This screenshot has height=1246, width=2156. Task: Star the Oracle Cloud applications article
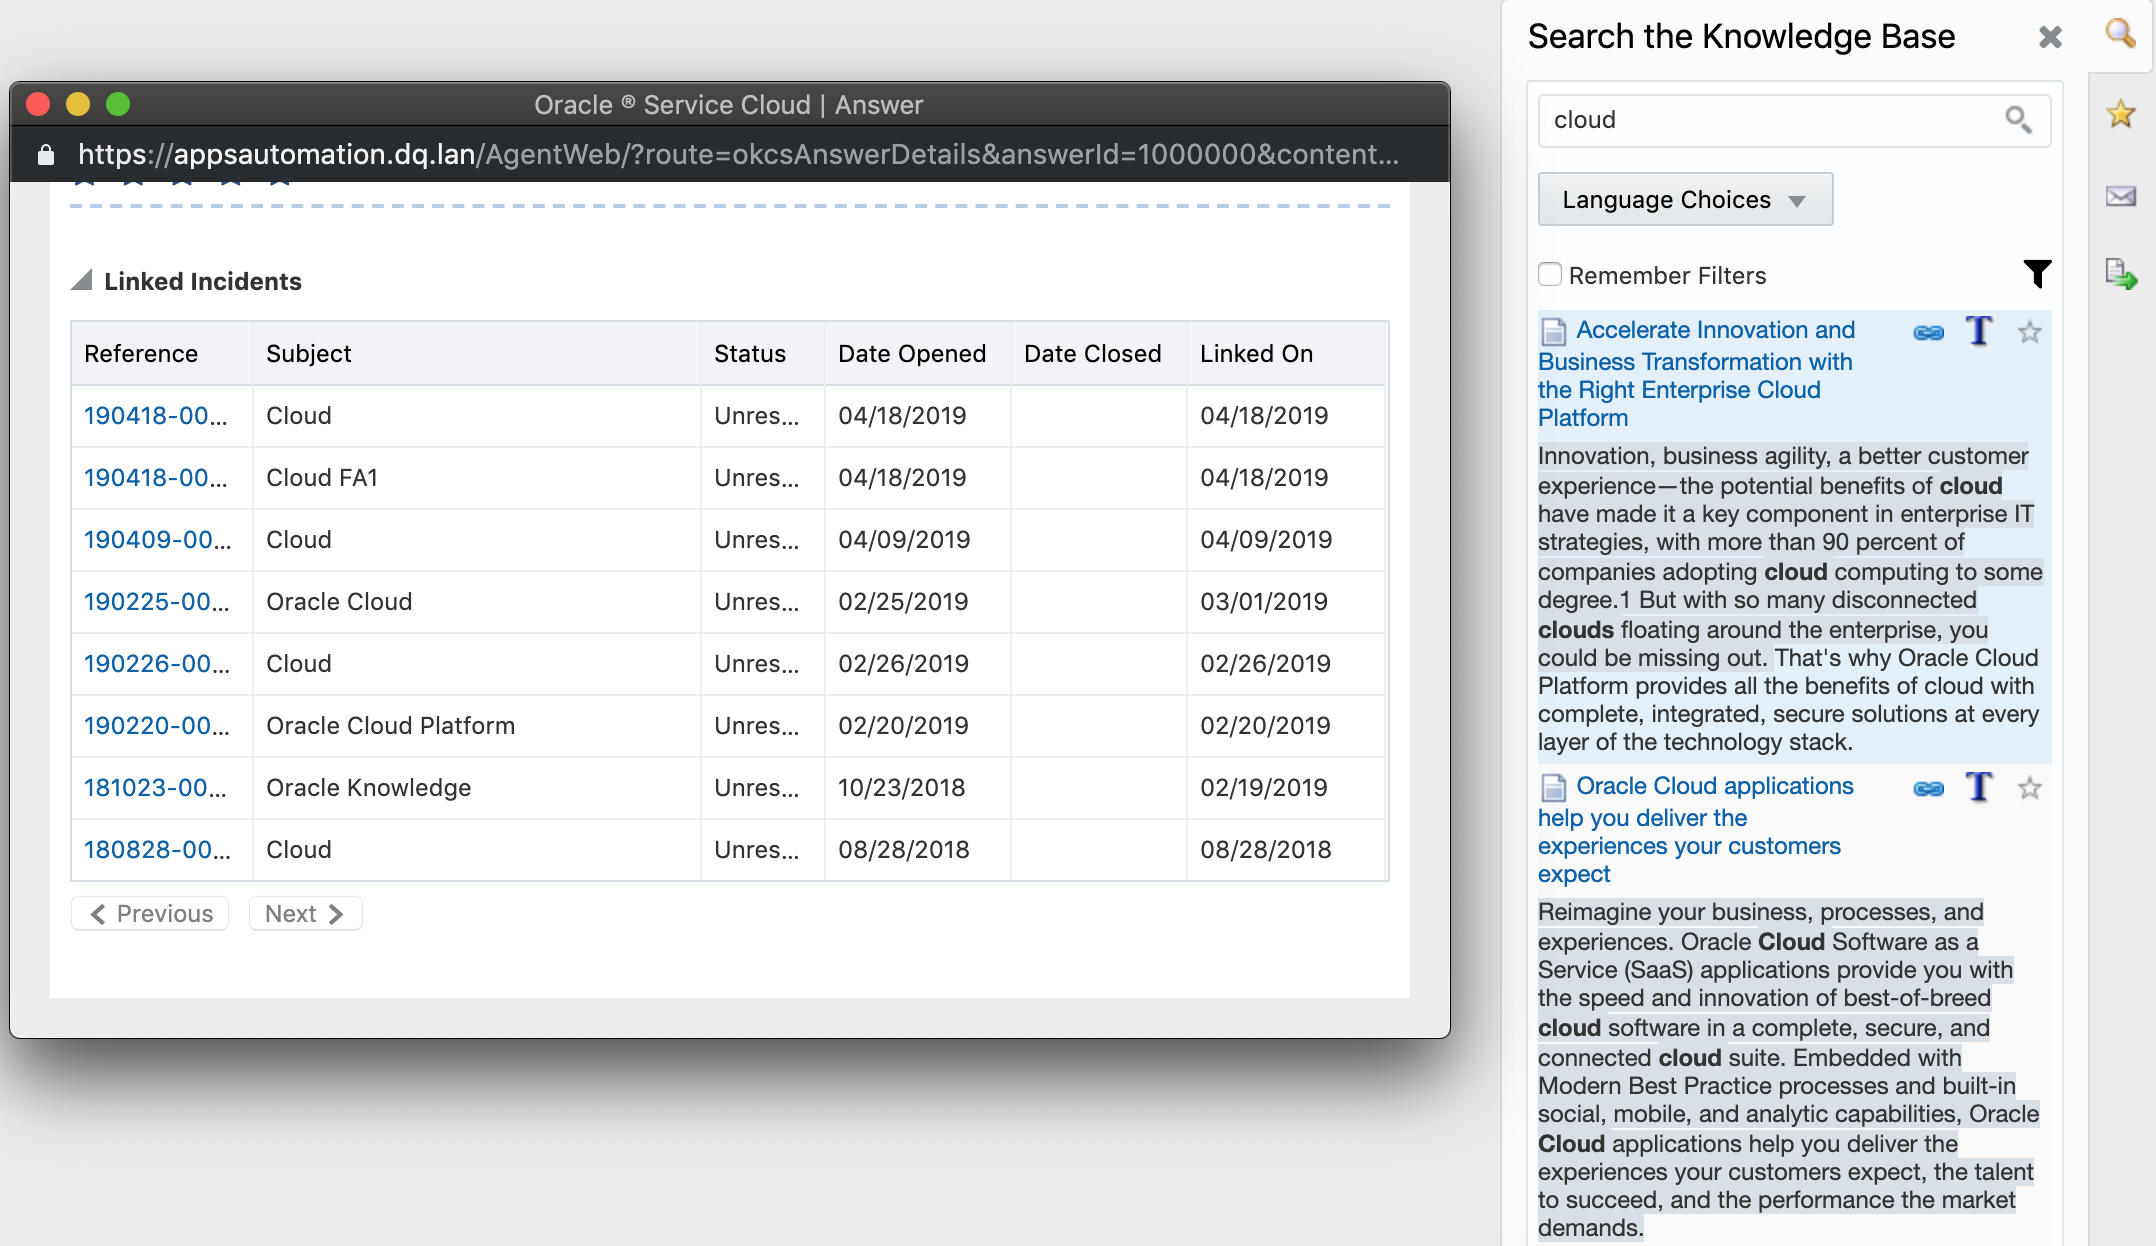pyautogui.click(x=2029, y=789)
